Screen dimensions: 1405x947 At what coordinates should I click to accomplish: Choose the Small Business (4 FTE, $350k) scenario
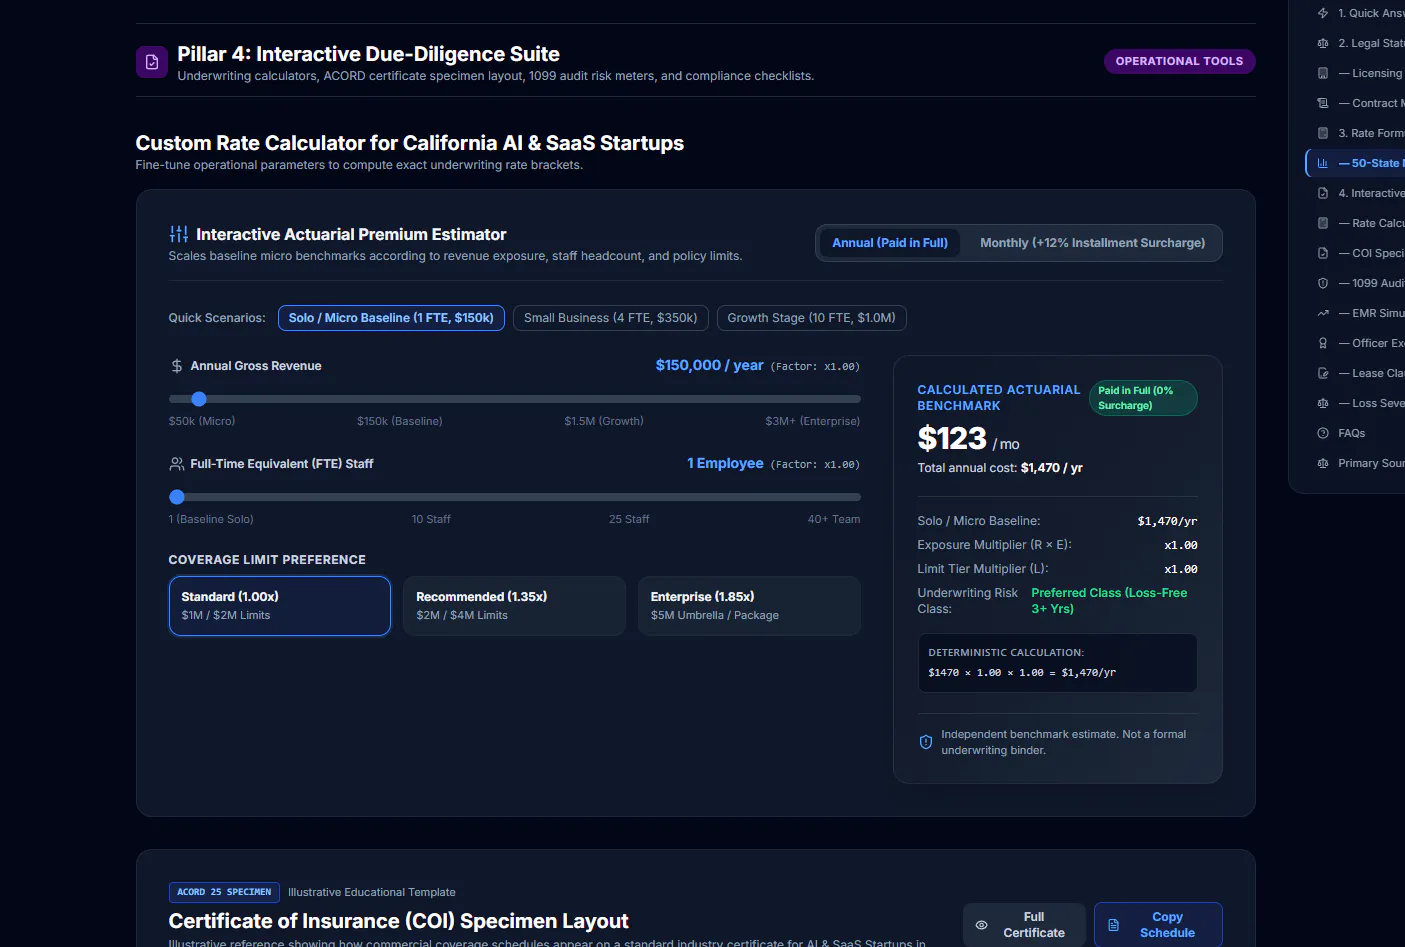click(x=611, y=318)
